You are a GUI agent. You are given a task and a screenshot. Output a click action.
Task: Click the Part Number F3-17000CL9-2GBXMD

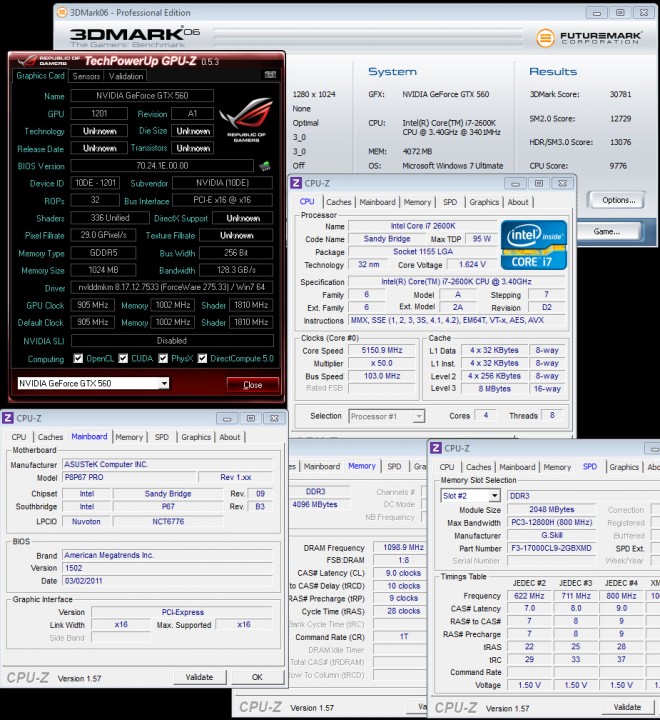pyautogui.click(x=551, y=548)
